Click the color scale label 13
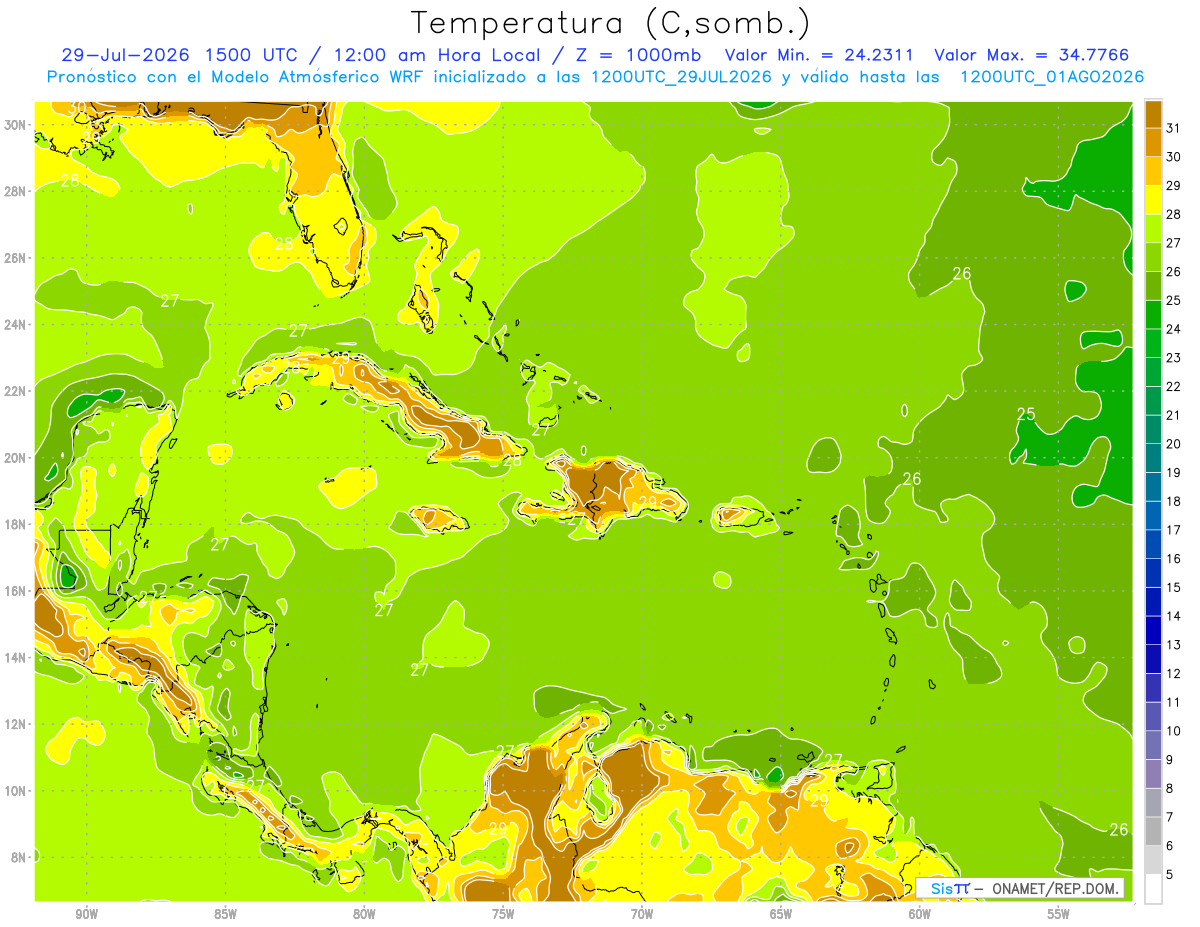 pyautogui.click(x=1173, y=644)
